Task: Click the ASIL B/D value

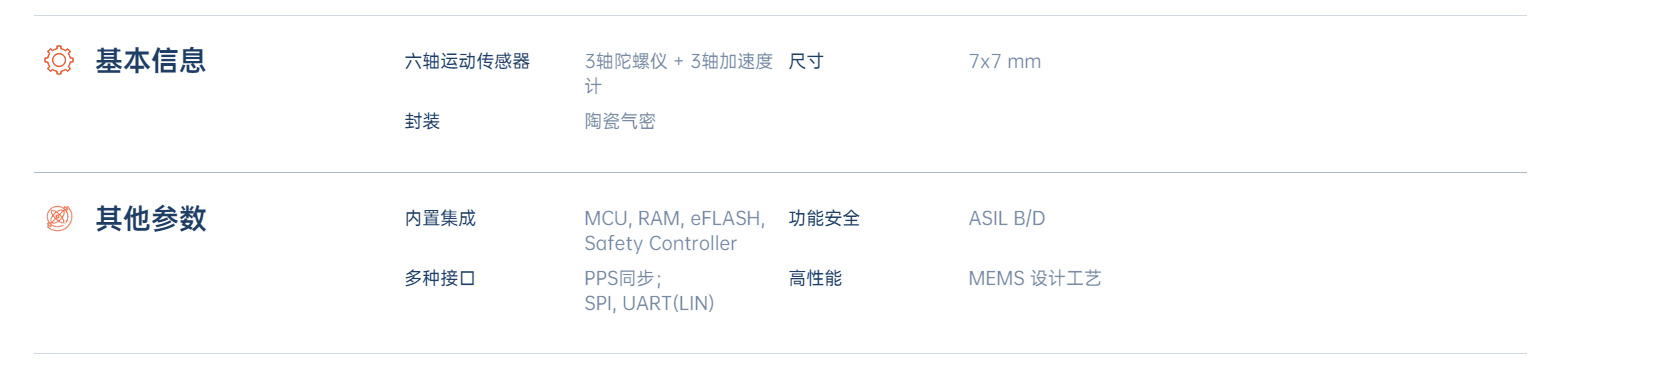Action: pos(1007,218)
